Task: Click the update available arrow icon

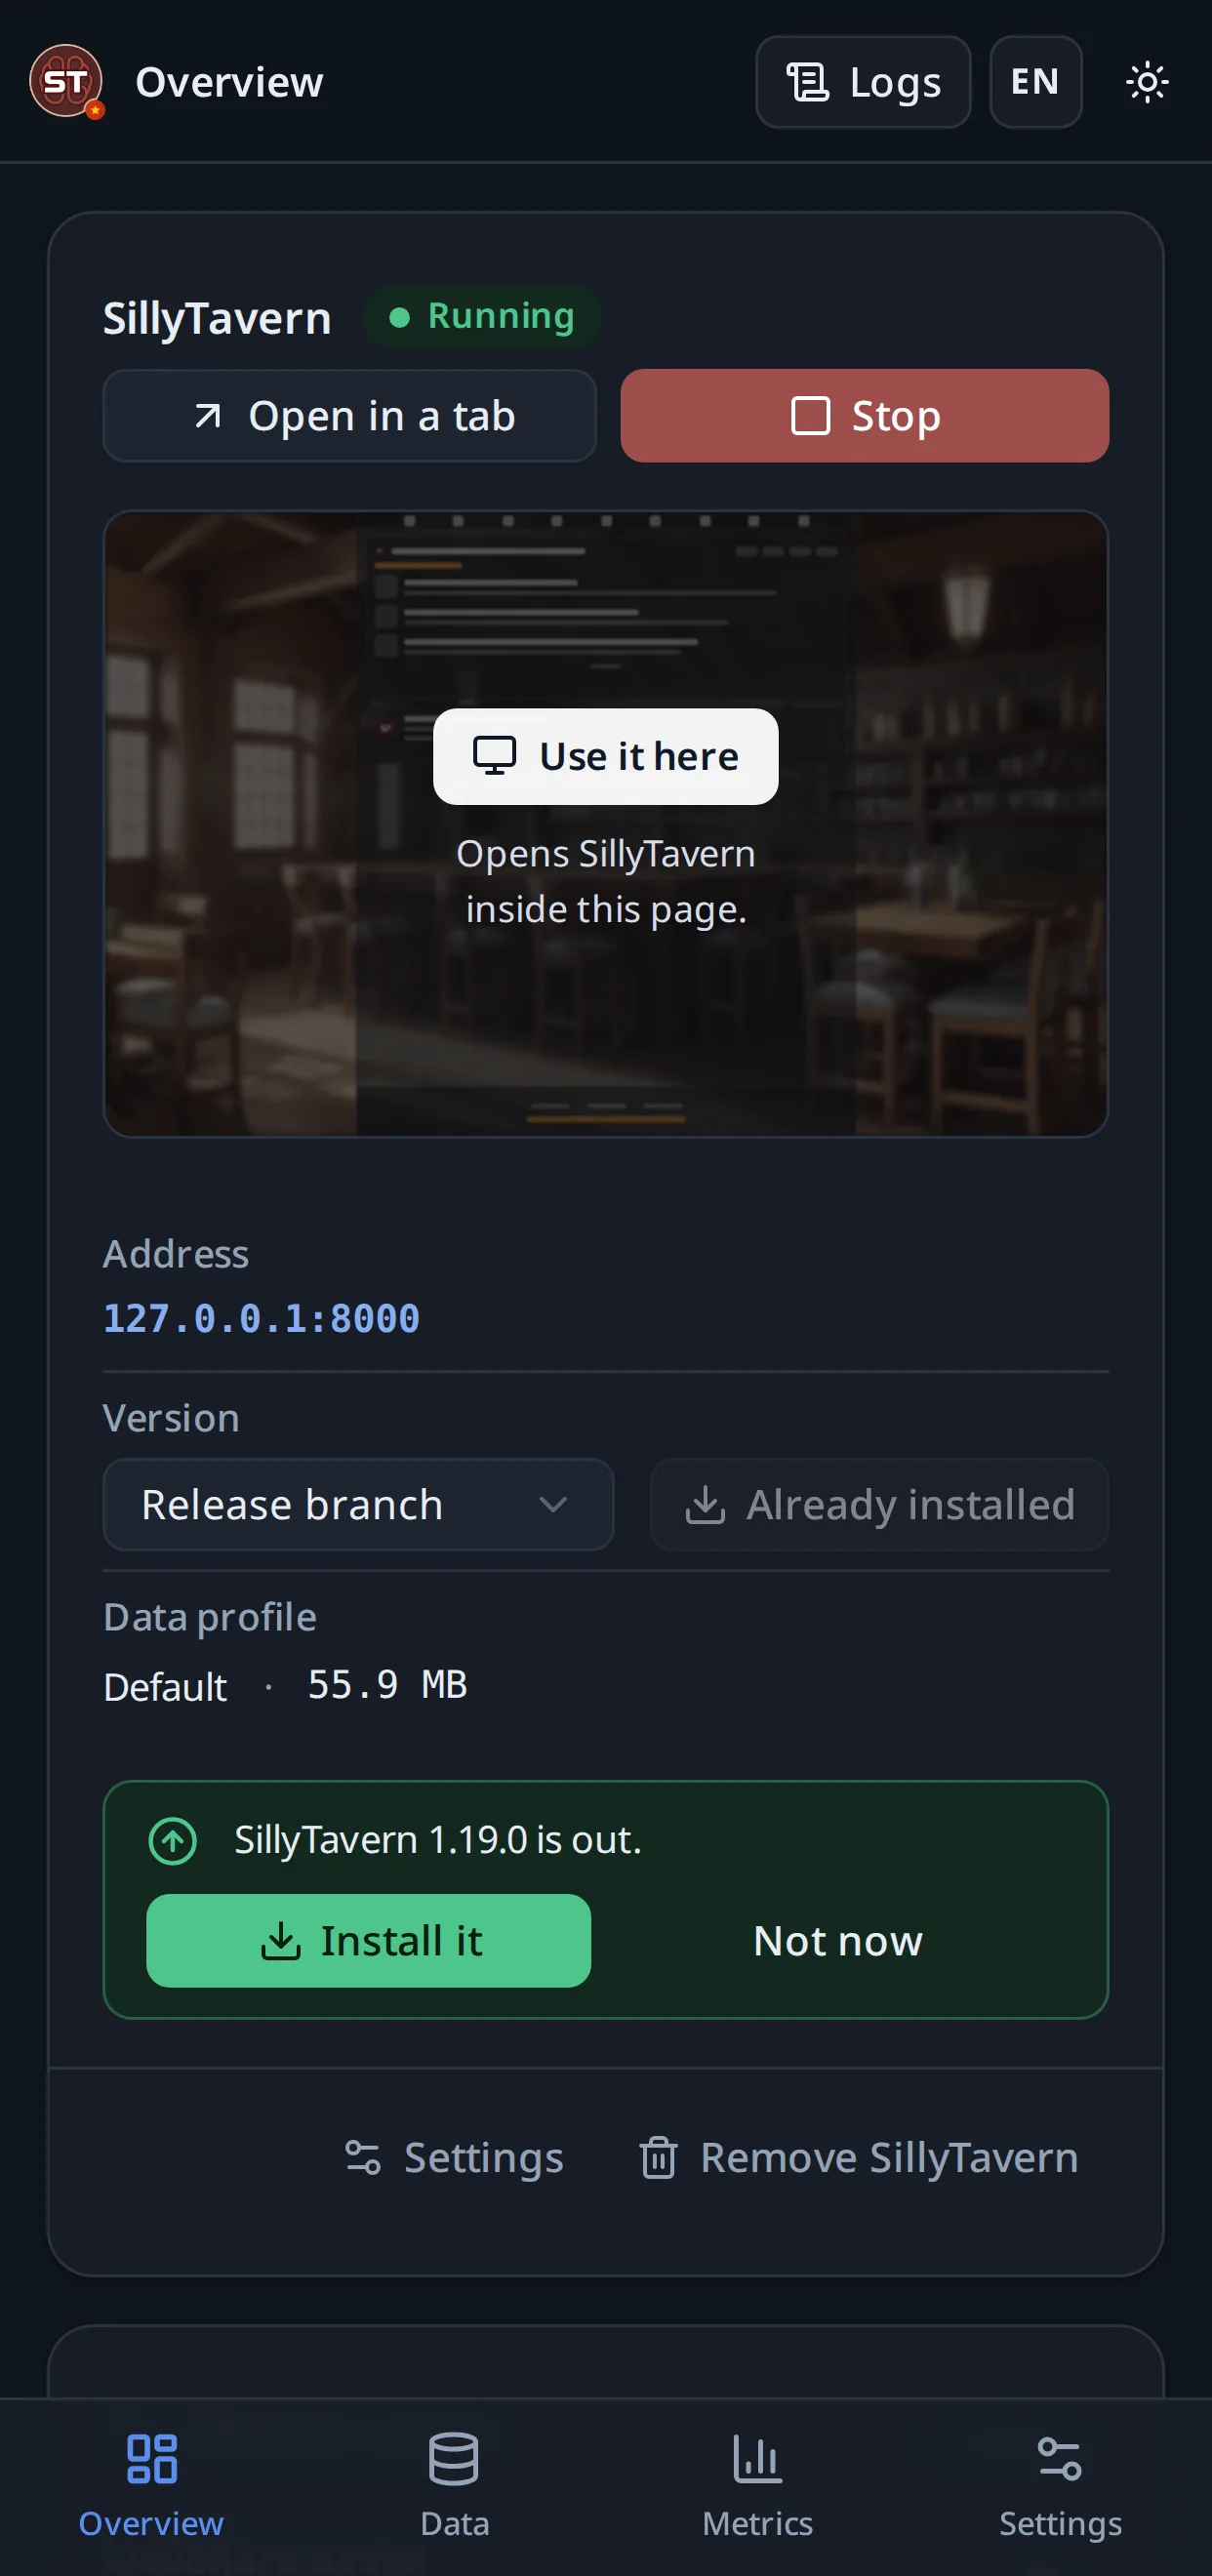Action: [172, 1840]
